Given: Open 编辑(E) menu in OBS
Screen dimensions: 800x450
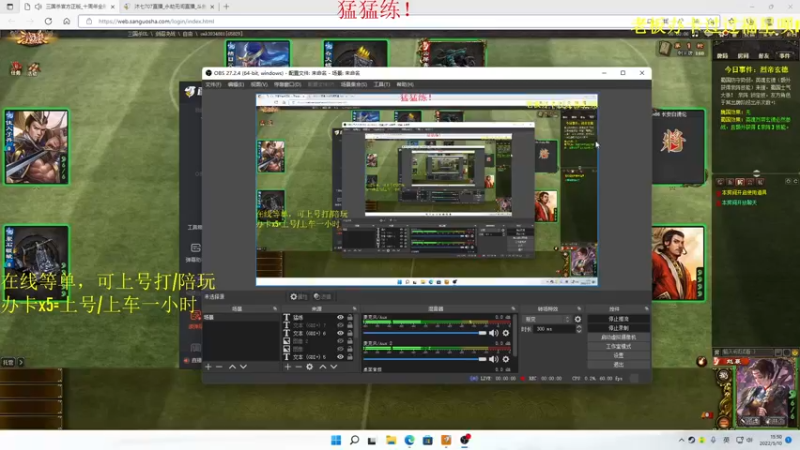Looking at the screenshot, I should coord(236,84).
